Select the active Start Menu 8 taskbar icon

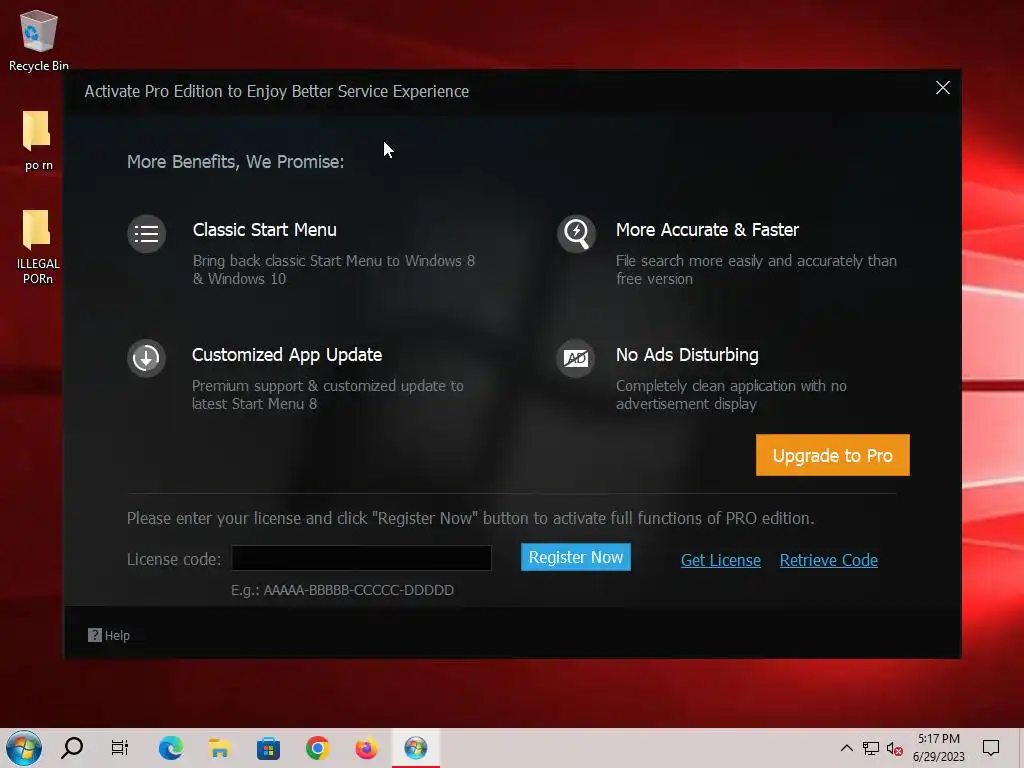click(415, 748)
